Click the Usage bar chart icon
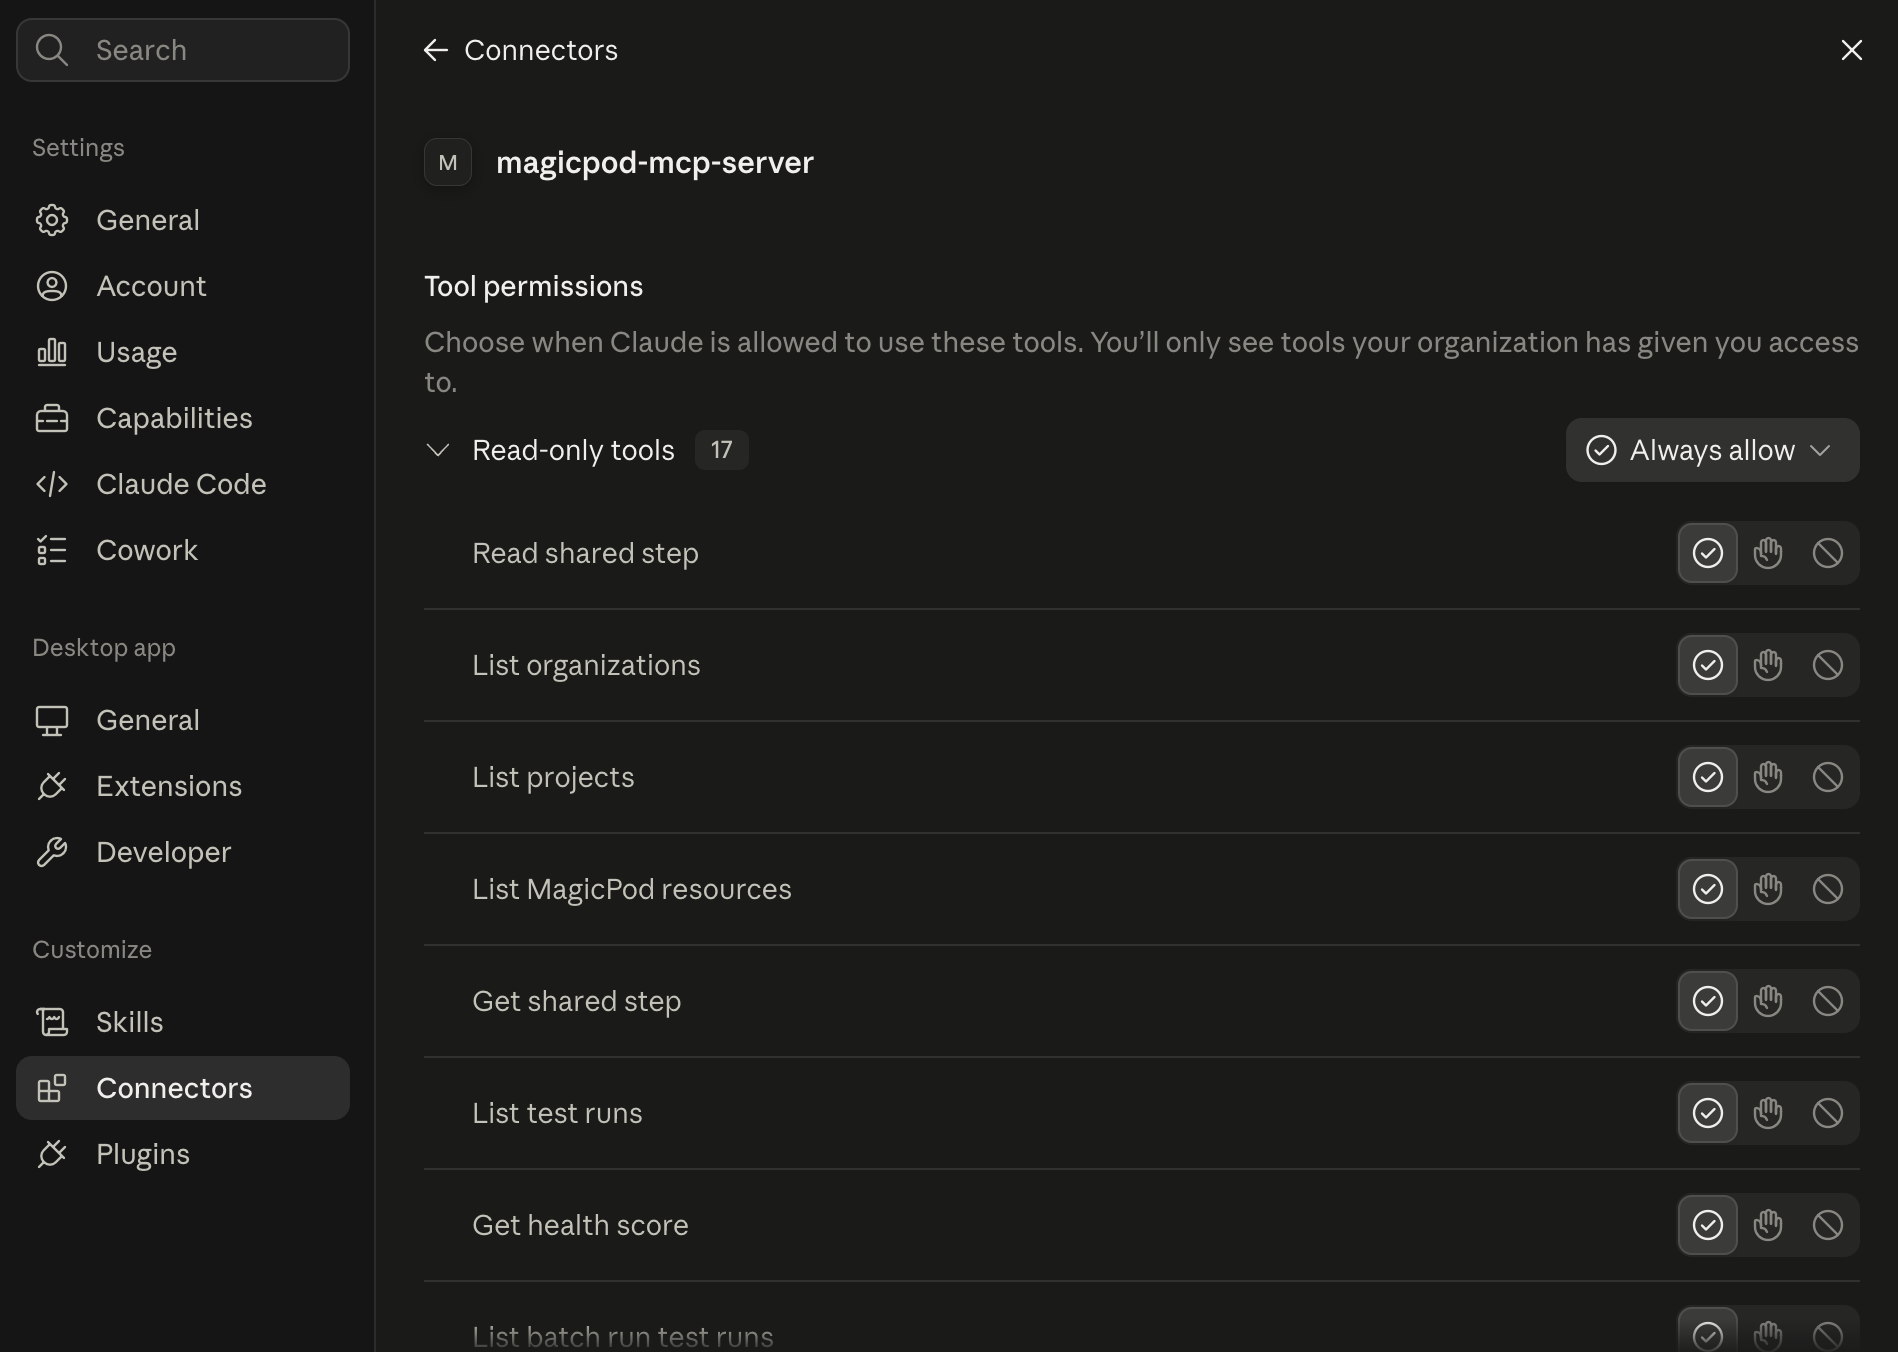The height and width of the screenshot is (1352, 1898). tap(52, 352)
